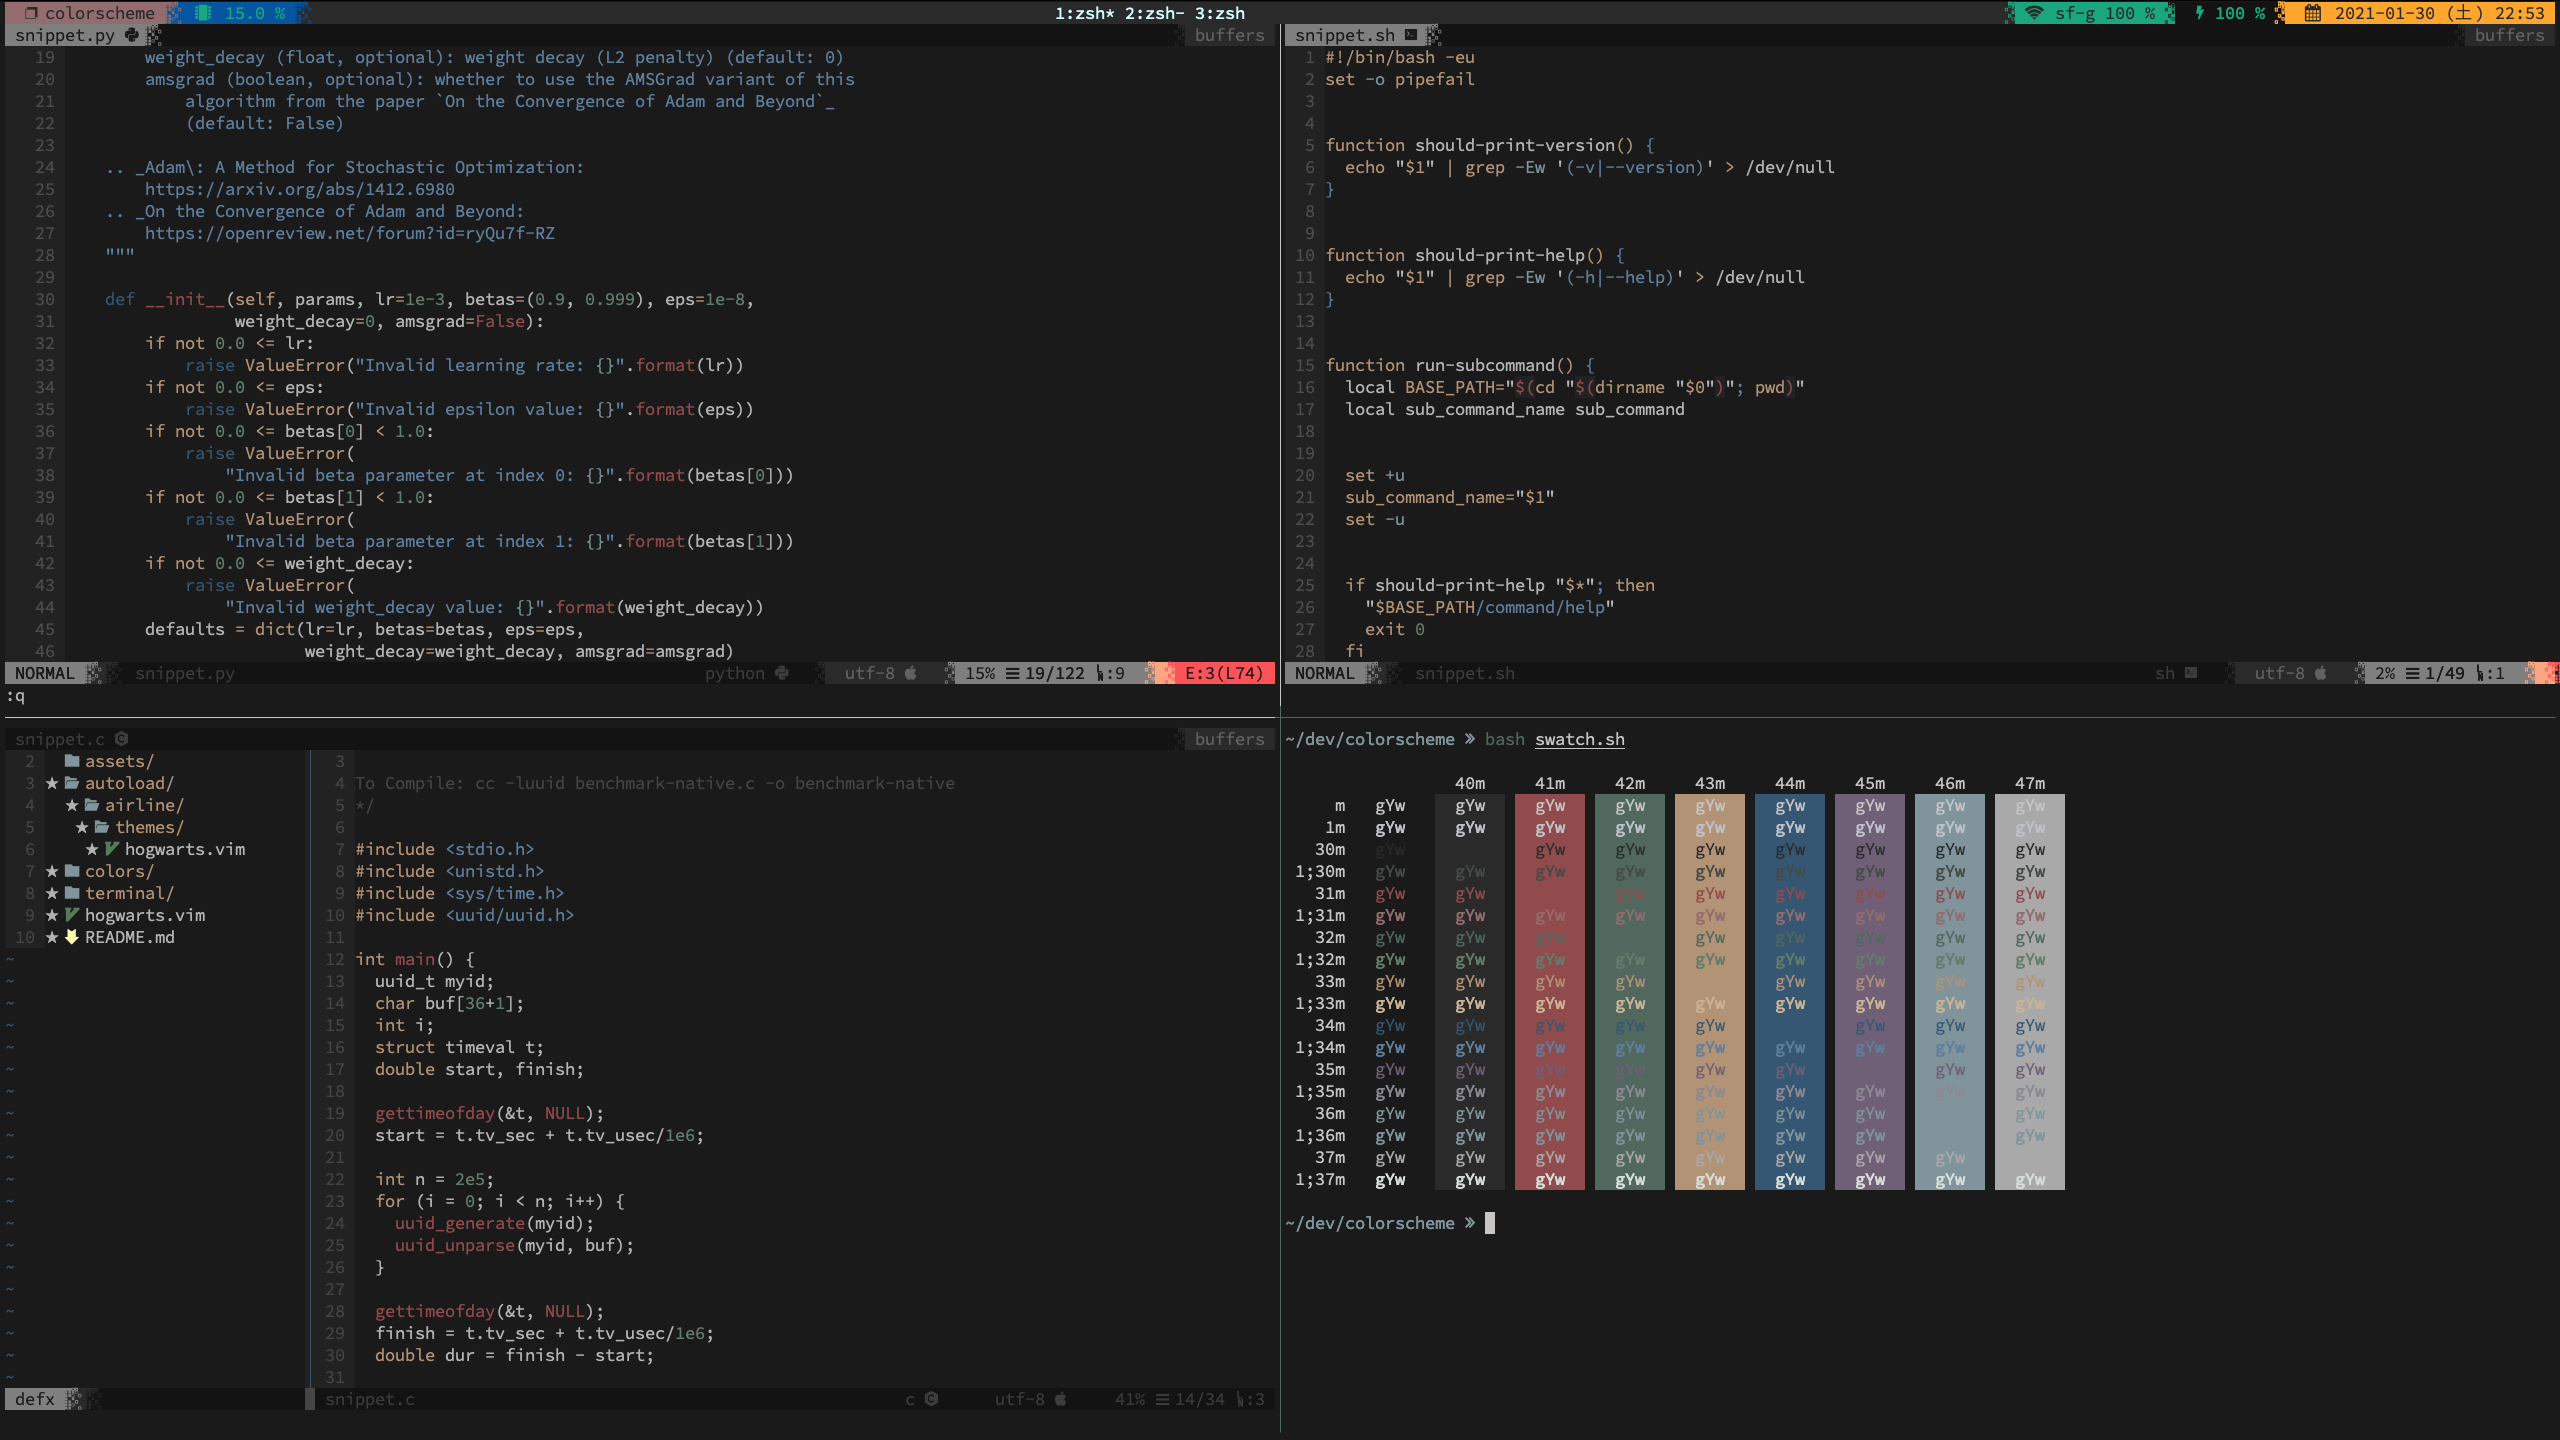Click the Wi-Fi icon in tmux status bar
This screenshot has width=2560, height=1440.
coord(2034,13)
